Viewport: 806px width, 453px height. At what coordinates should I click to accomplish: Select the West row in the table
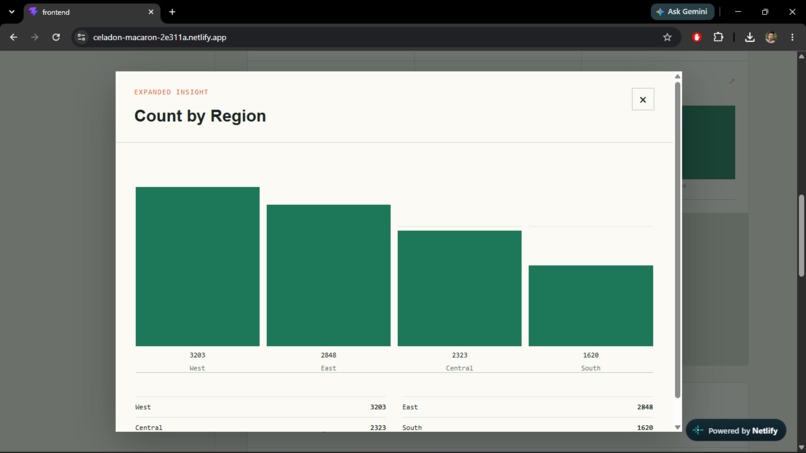tap(261, 407)
